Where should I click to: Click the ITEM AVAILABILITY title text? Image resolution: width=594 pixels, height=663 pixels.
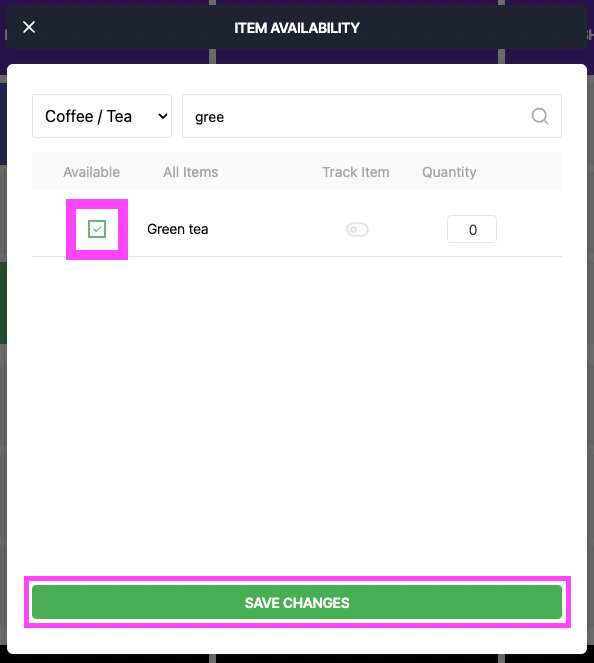(297, 28)
